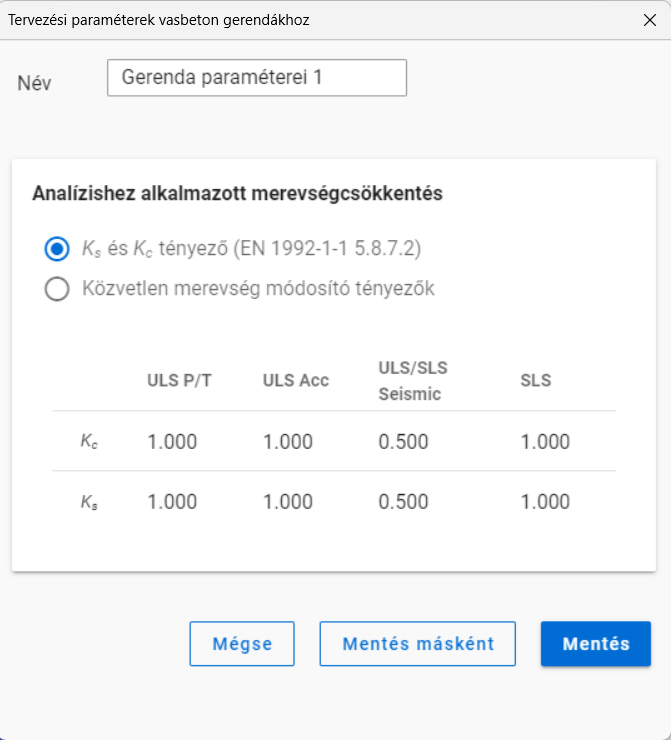Screen dimensions: 671x740
Task: Select Közvetlen merevség módosító tényezők option
Action: [57, 288]
